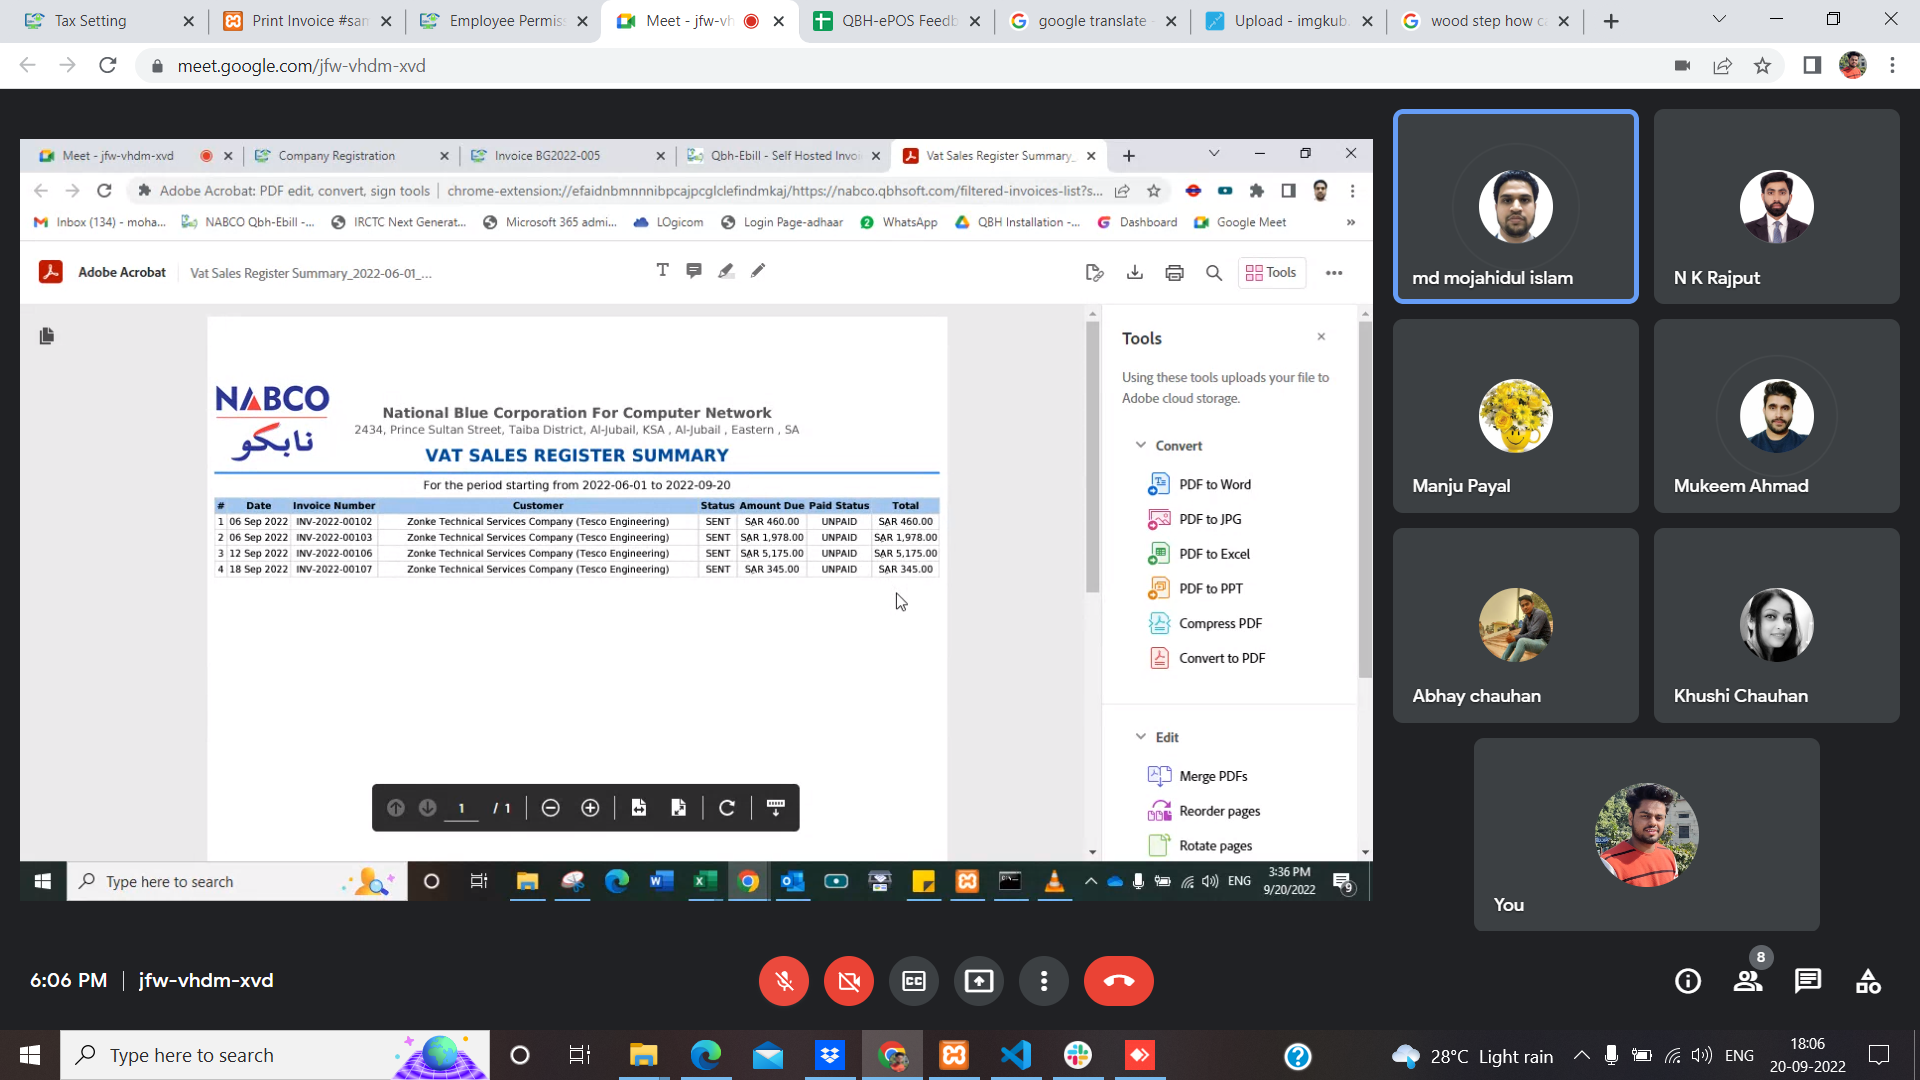Open the in-call chat panel
1920x1080 pixels.
[1808, 981]
